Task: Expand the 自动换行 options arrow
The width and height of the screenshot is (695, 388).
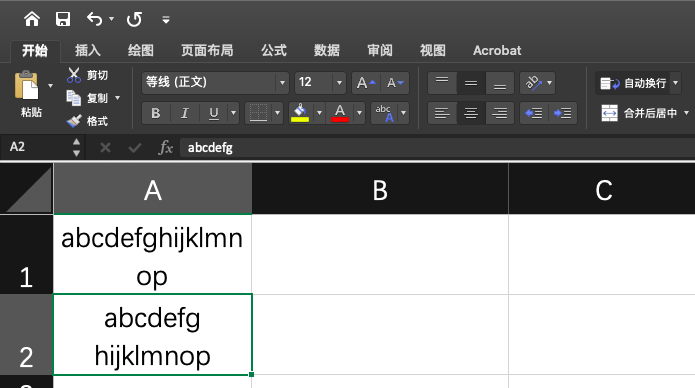Action: pos(675,83)
